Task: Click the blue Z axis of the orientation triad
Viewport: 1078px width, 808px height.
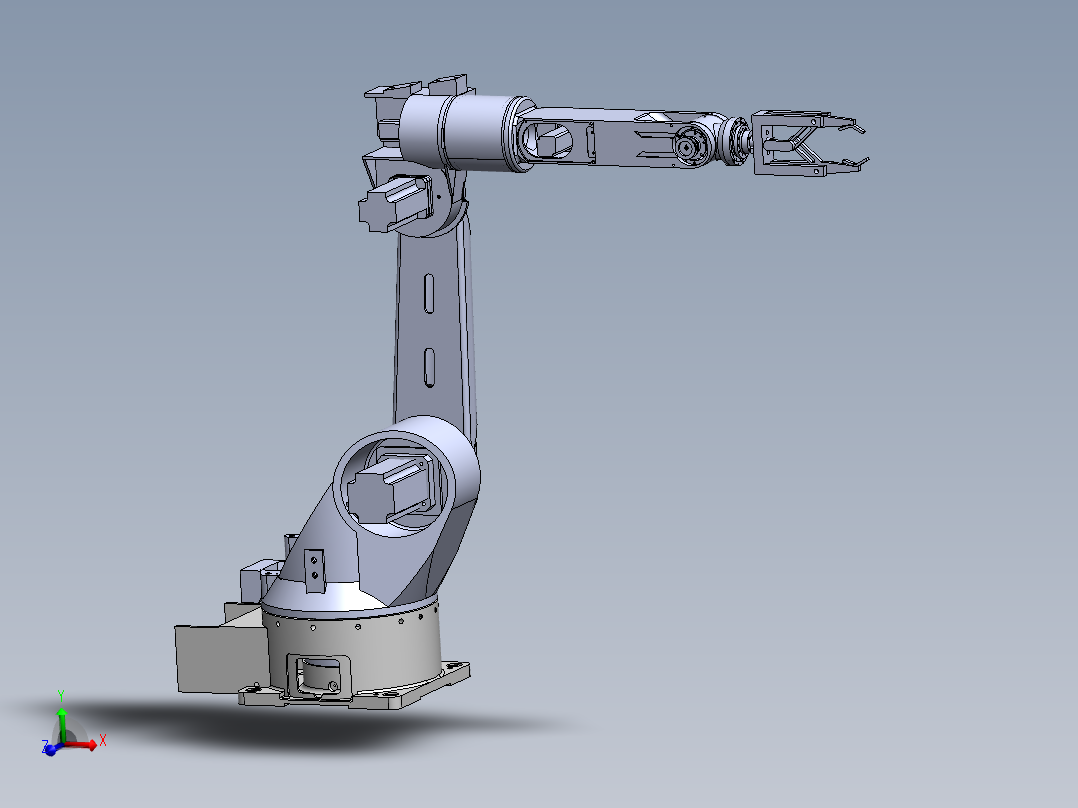Action: (50, 749)
